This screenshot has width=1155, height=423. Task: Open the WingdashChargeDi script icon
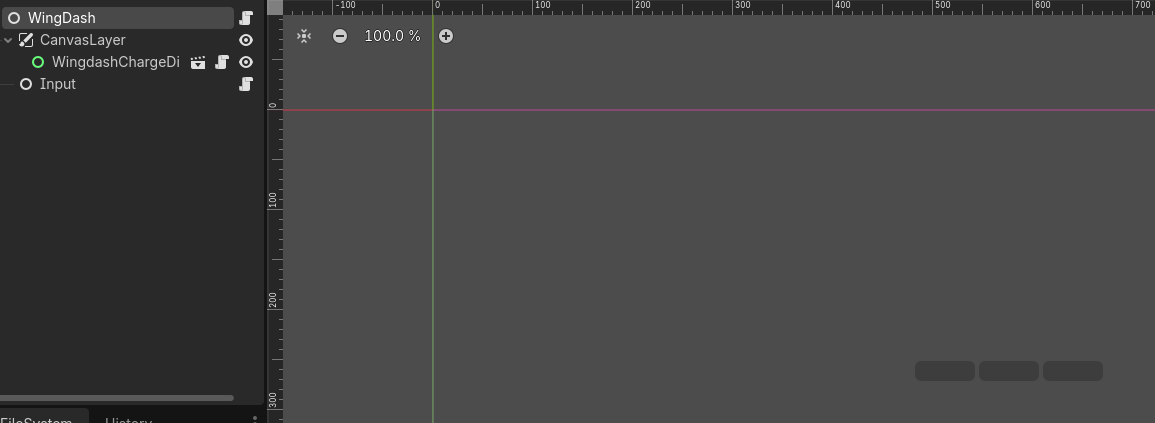222,63
